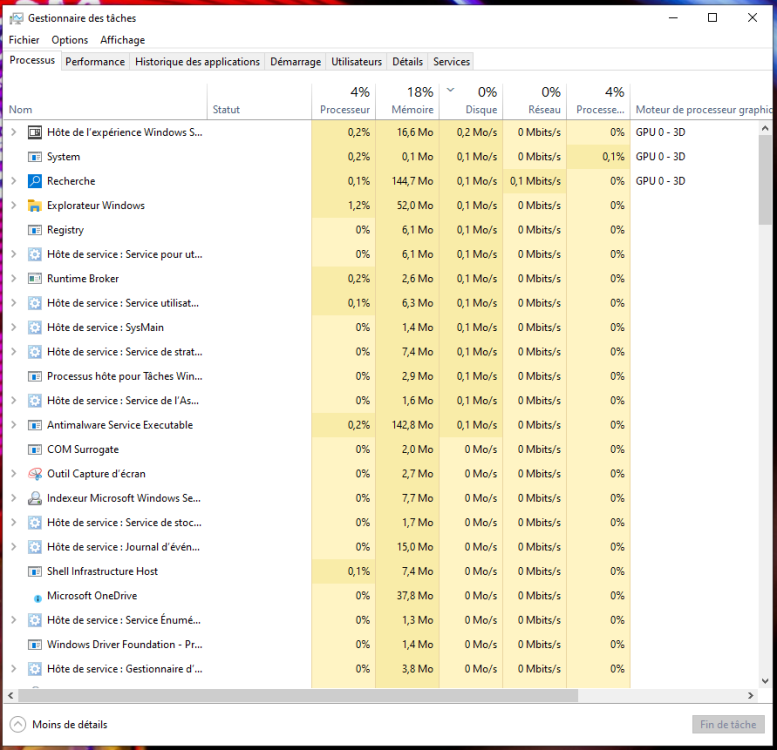Click the Explorateur Windows folder icon
The height and width of the screenshot is (750, 777).
[35, 206]
